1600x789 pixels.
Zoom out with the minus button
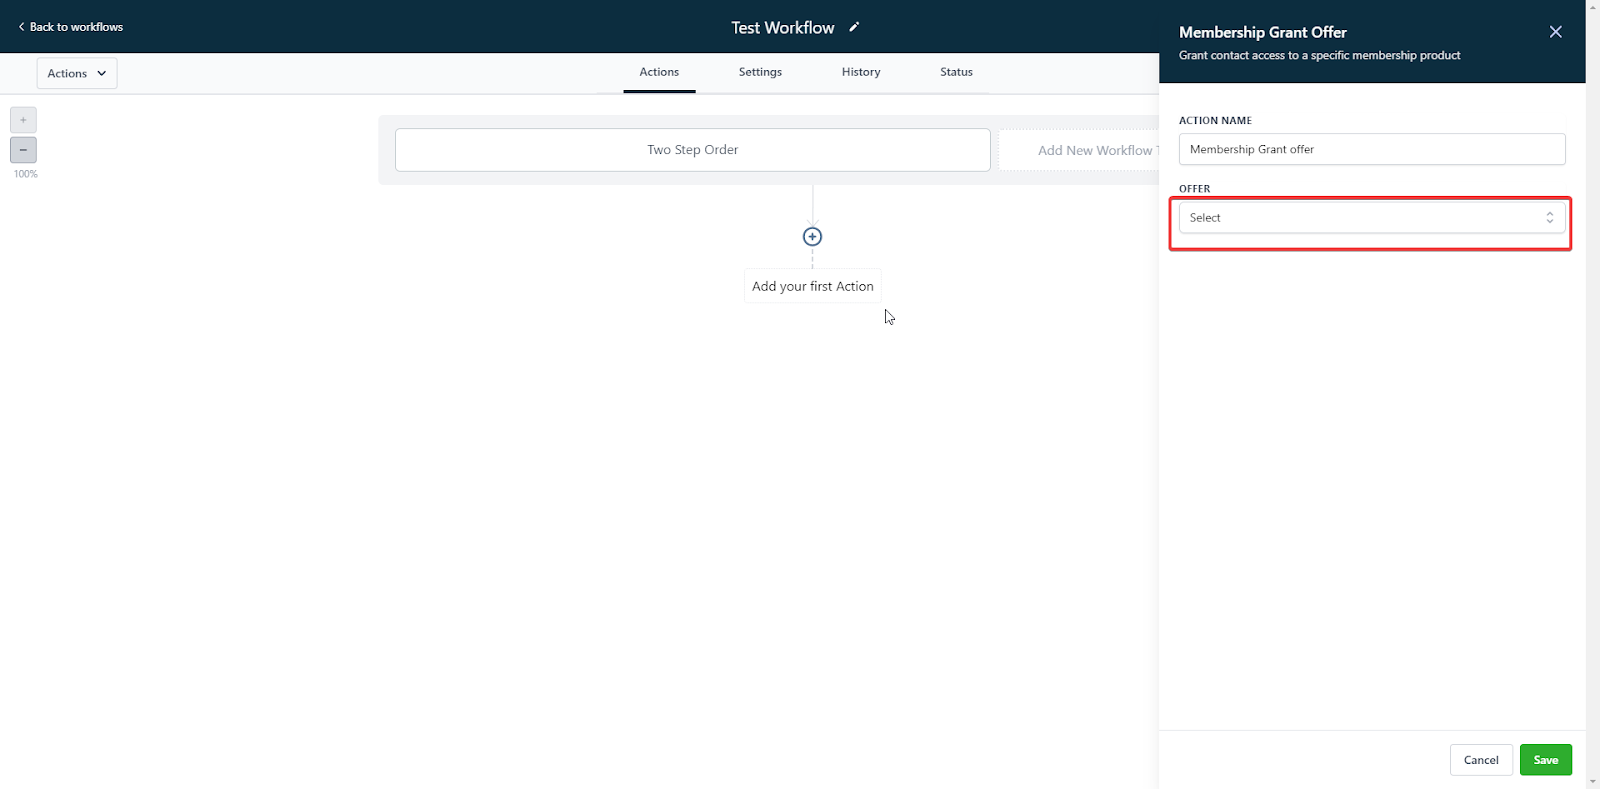23,150
